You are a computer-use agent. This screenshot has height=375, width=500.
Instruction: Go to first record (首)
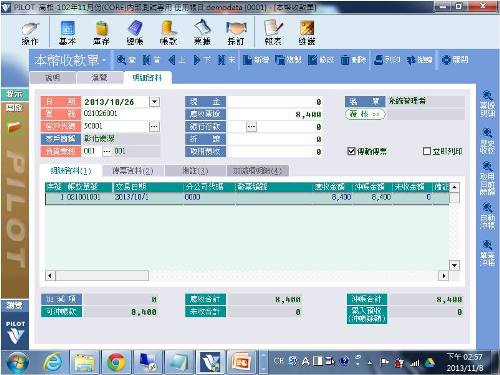151,60
